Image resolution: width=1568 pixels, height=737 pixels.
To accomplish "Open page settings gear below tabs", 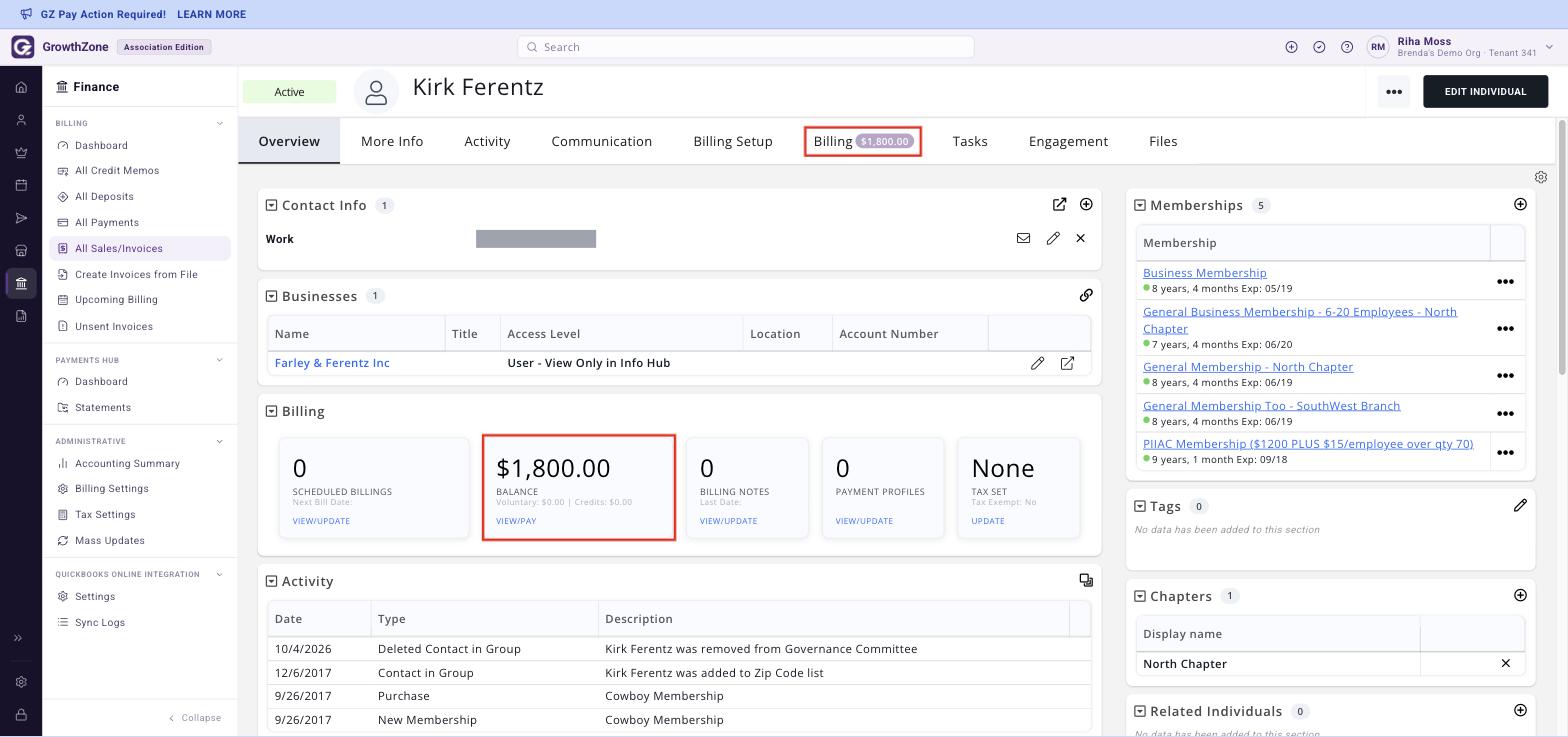I will coord(1541,177).
